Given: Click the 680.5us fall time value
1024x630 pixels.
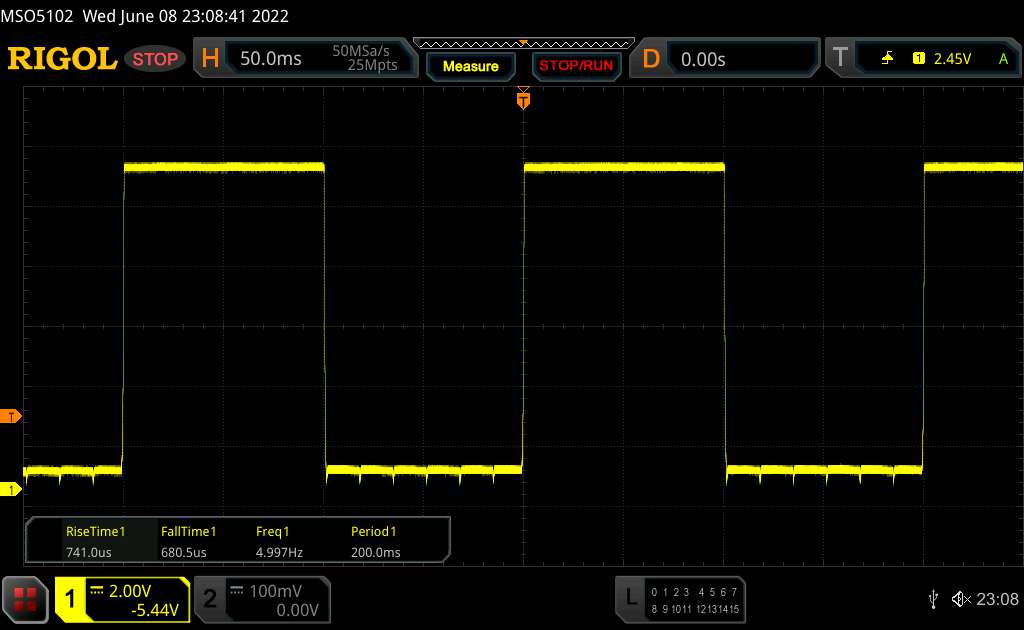Looking at the screenshot, I should click(x=184, y=552).
